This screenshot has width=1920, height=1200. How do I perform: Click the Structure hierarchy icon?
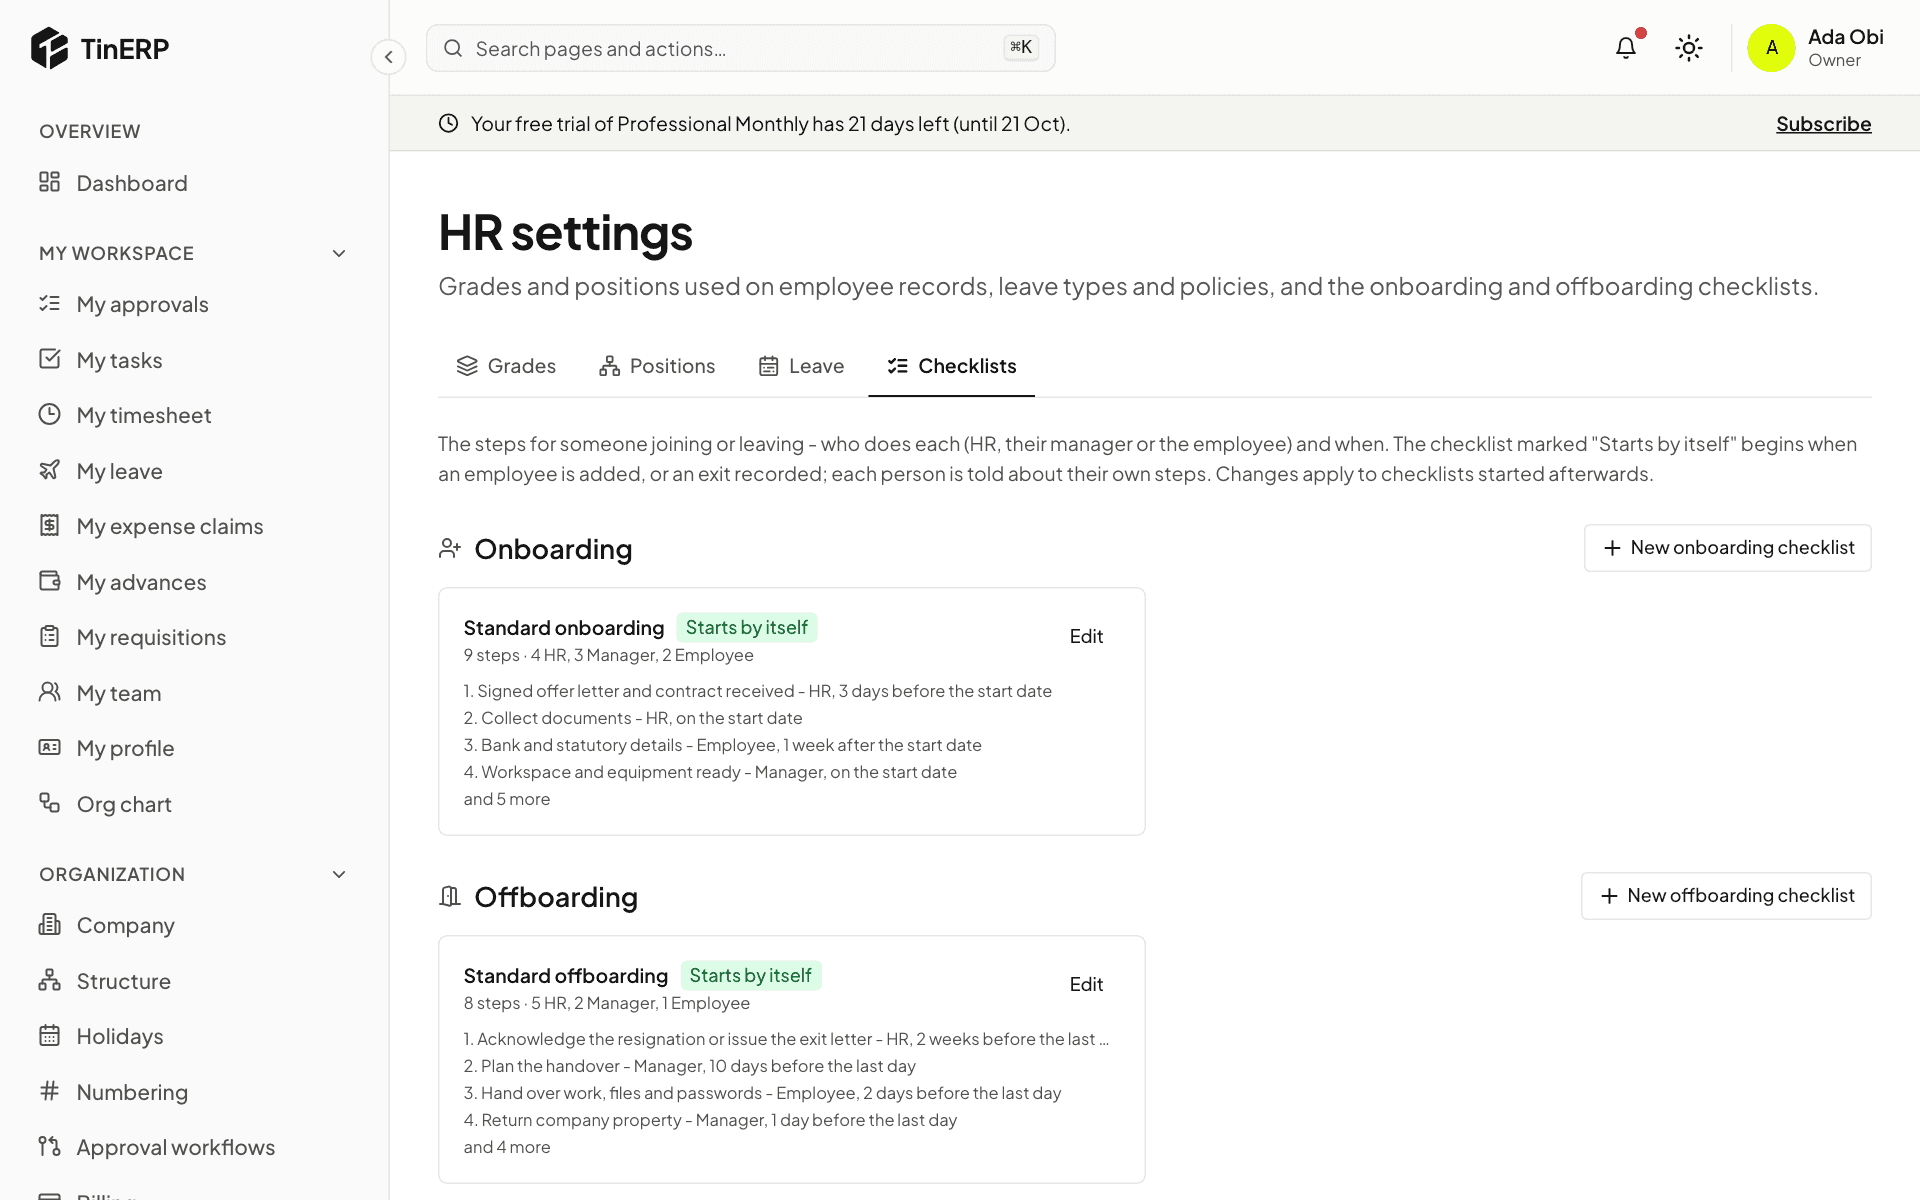click(x=49, y=980)
